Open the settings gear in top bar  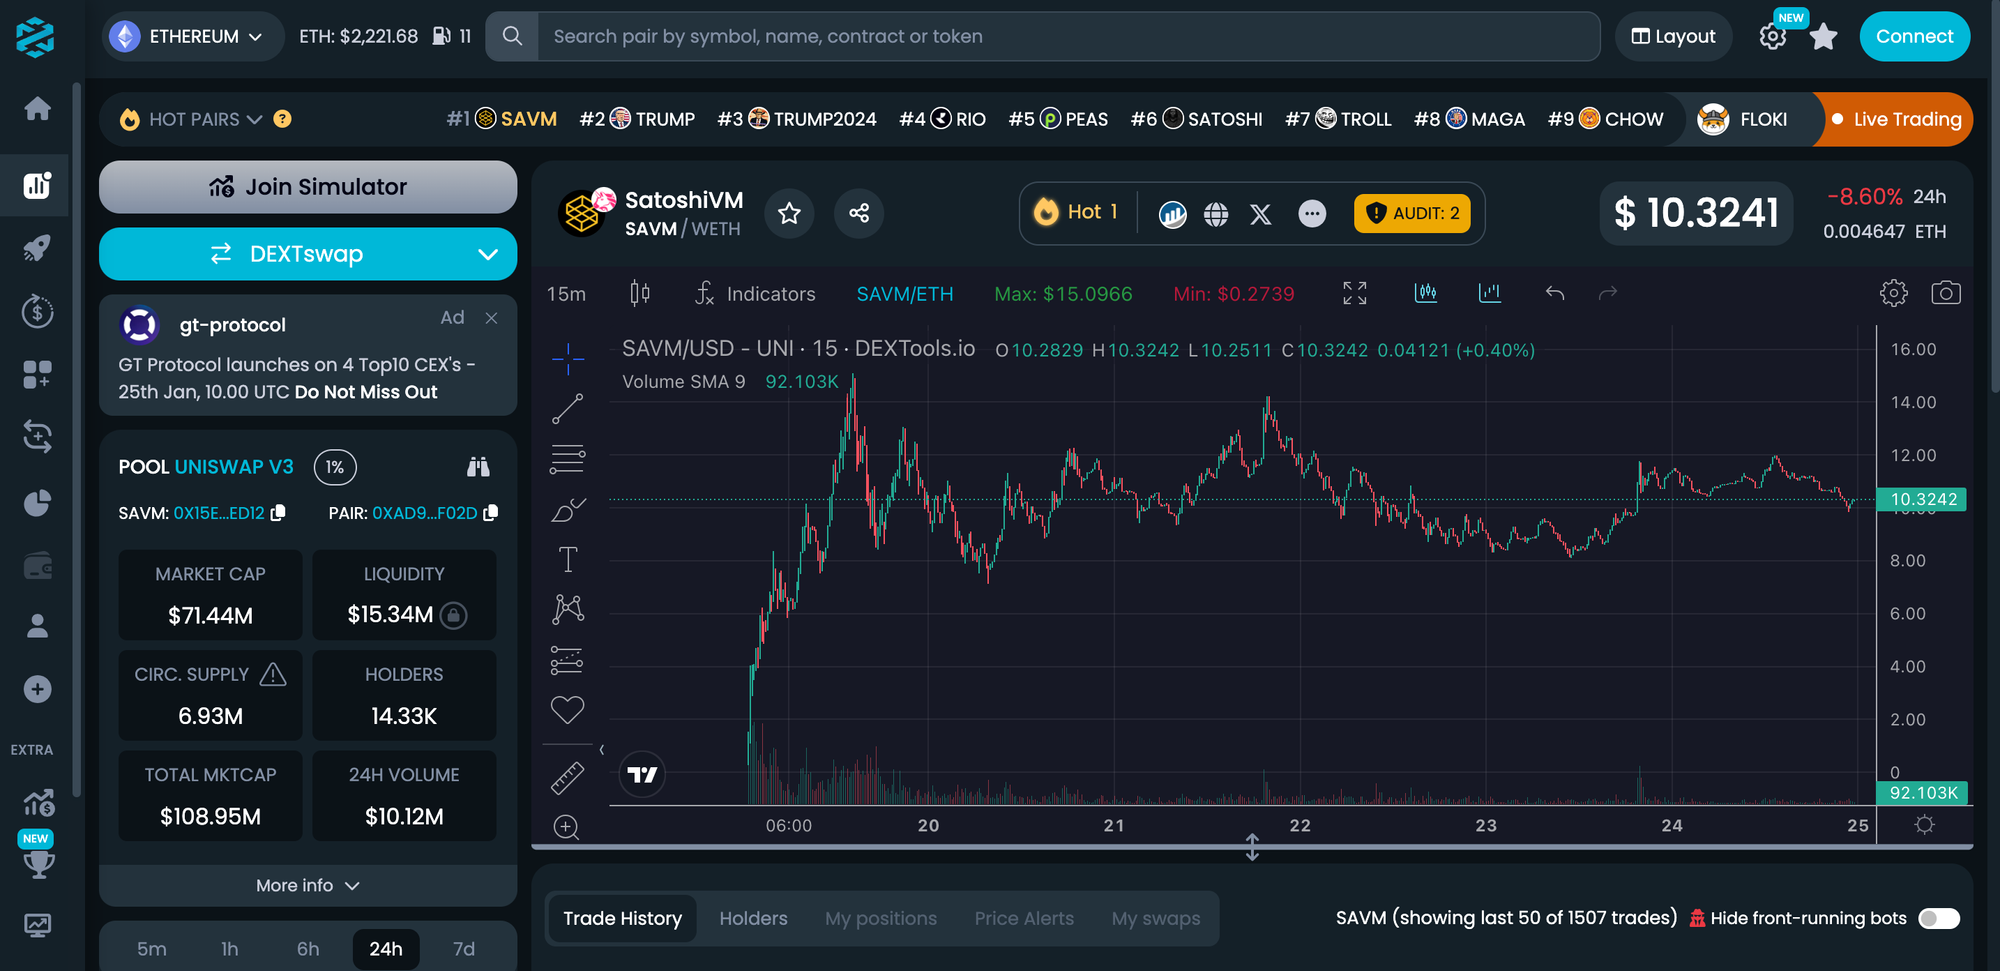(x=1773, y=37)
